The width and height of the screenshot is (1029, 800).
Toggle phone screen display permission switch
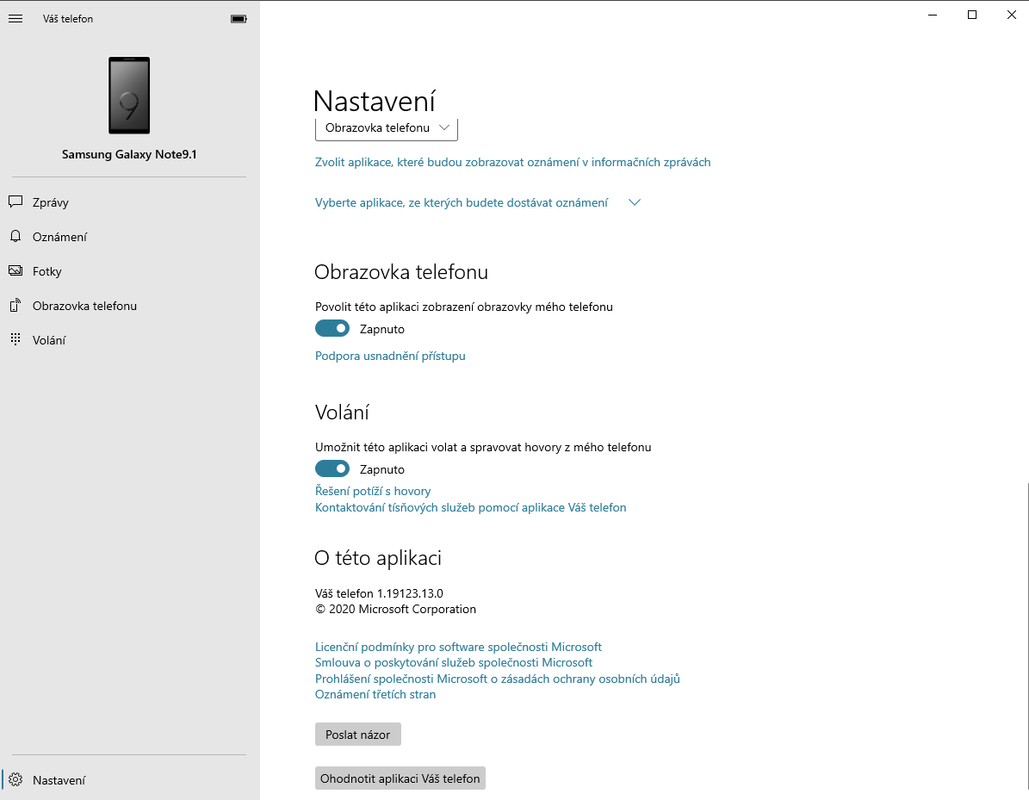pos(332,328)
